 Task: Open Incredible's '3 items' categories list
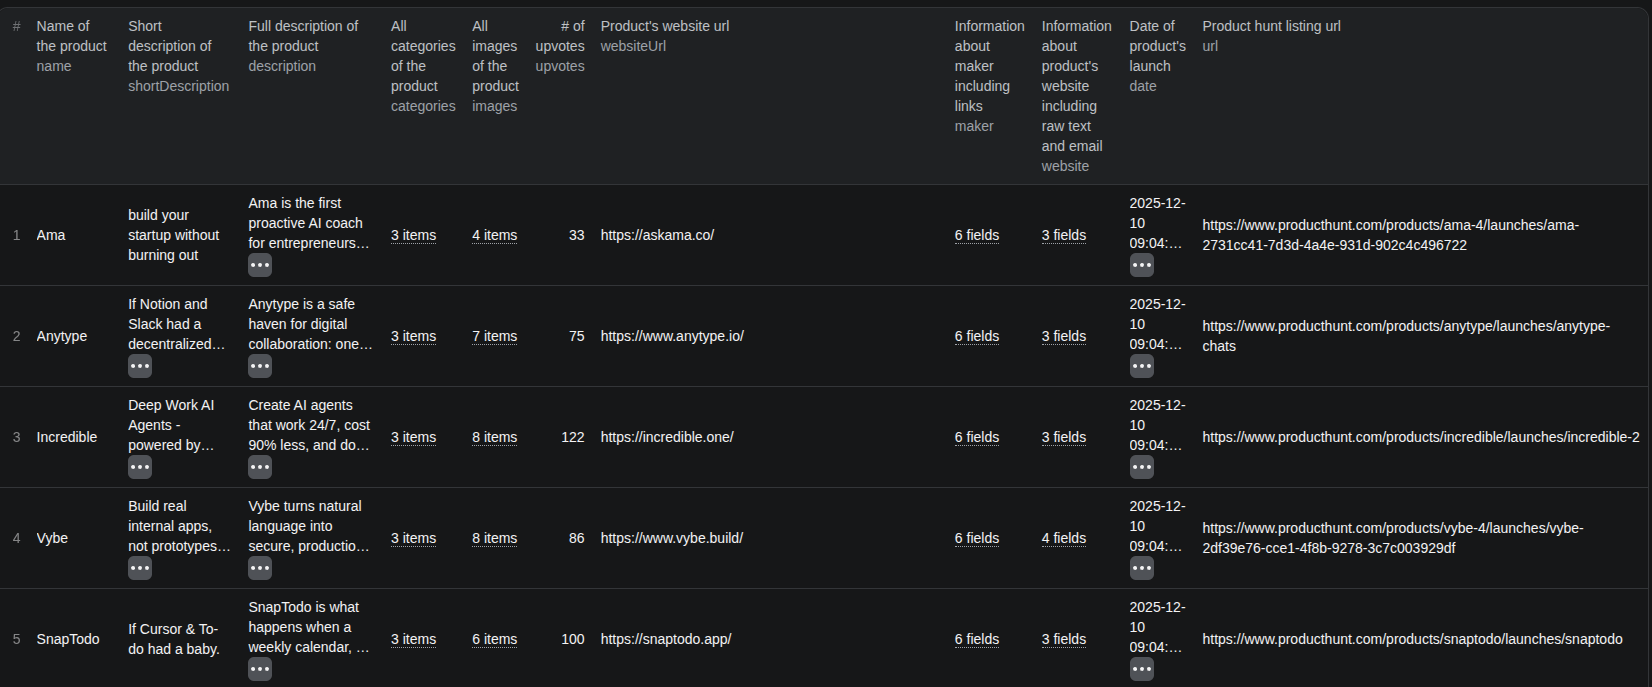pos(413,438)
